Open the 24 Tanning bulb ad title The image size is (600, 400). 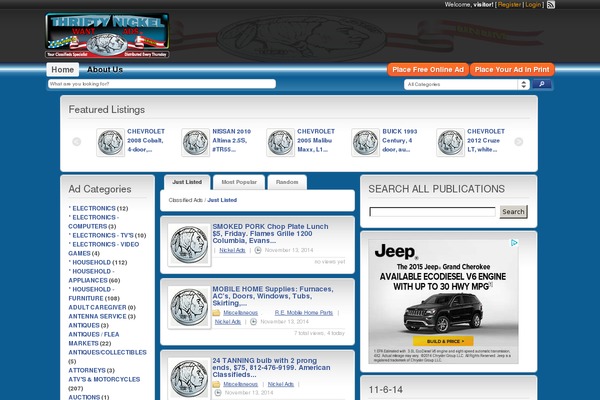[271, 367]
